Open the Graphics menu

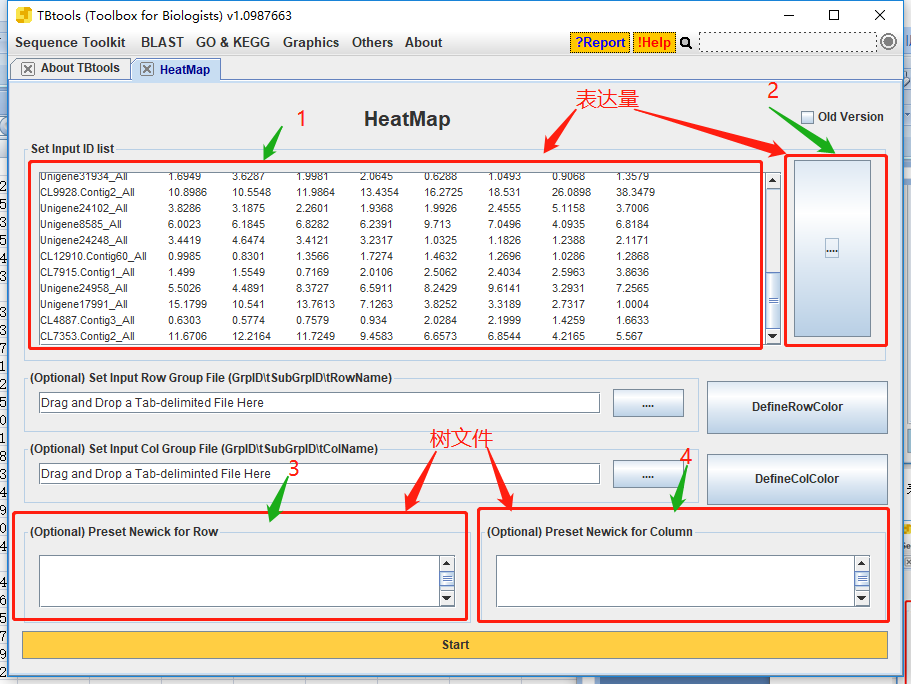click(x=311, y=42)
